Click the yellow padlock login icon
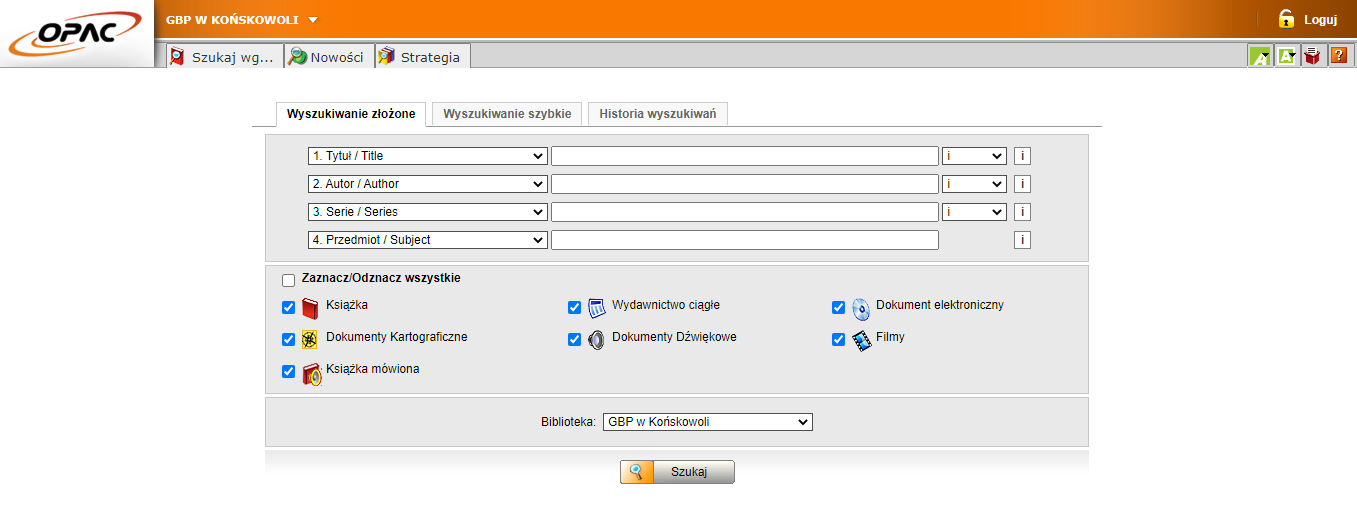The height and width of the screenshot is (524, 1357). pos(1286,19)
